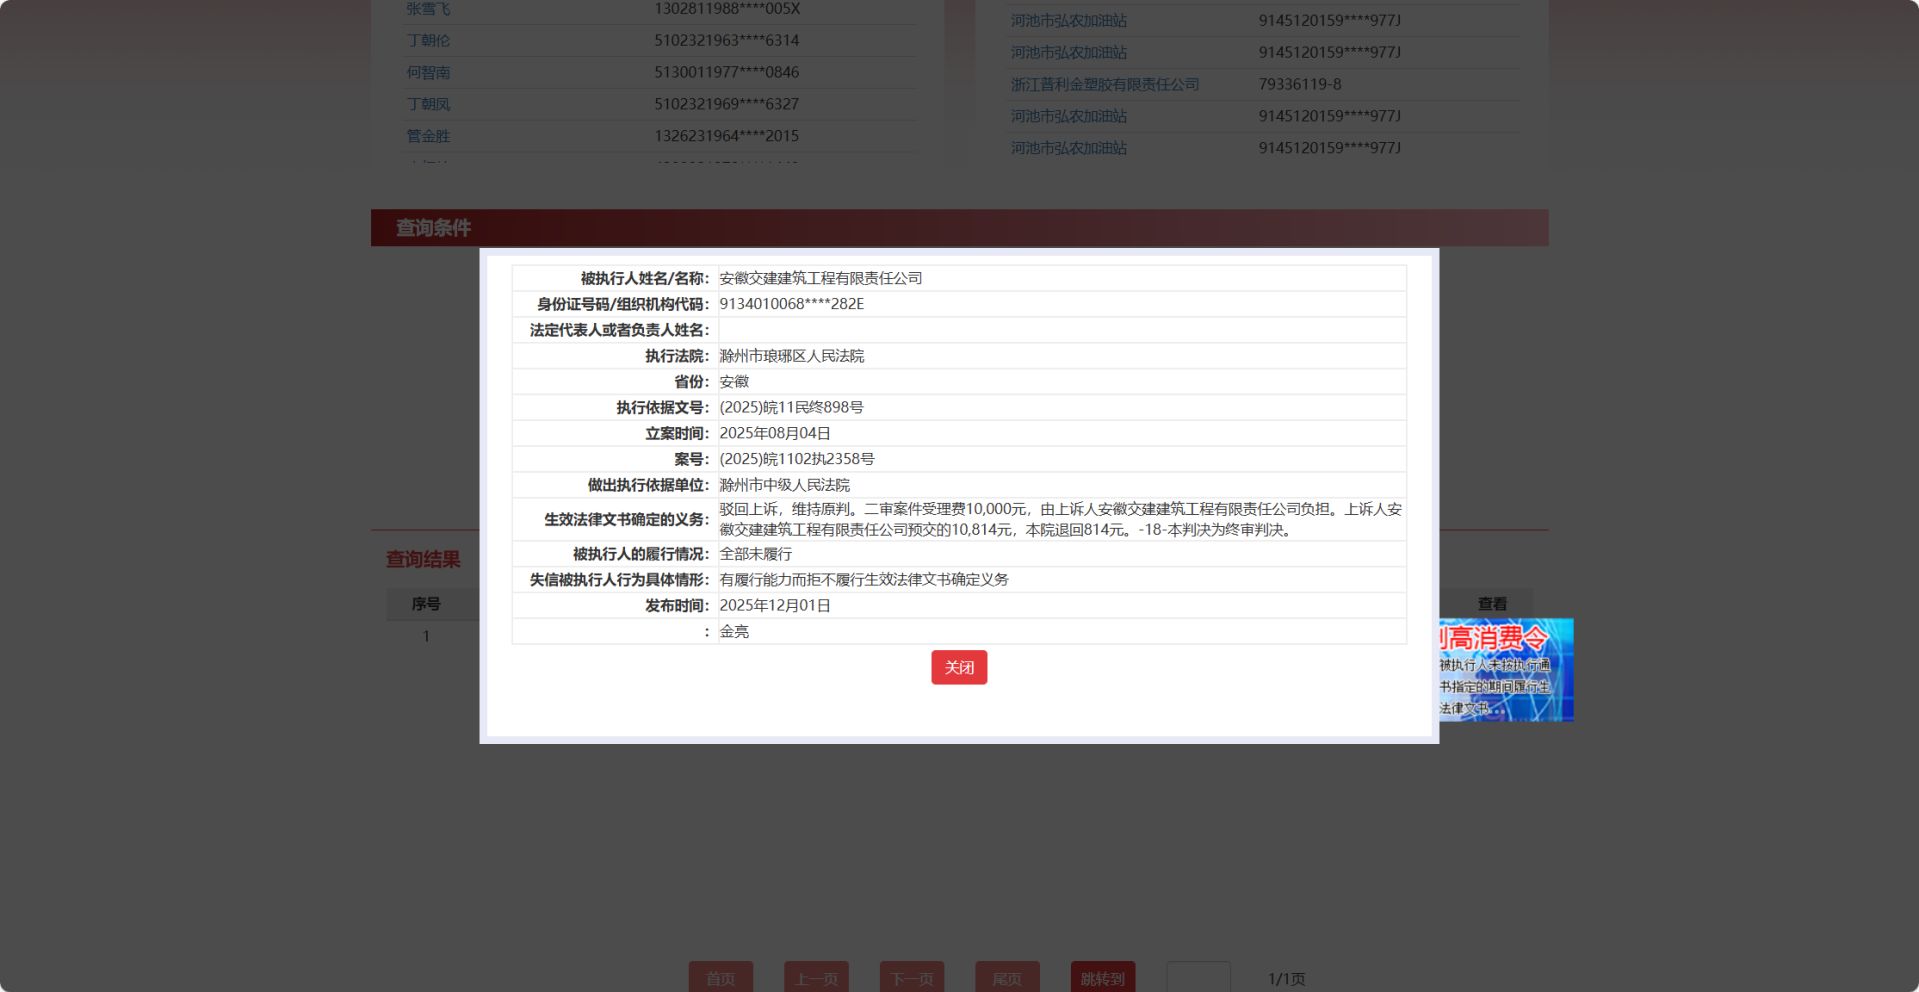Open 浙江普利金塑胶有限责任公司 record
1919x992 pixels.
click(1103, 84)
